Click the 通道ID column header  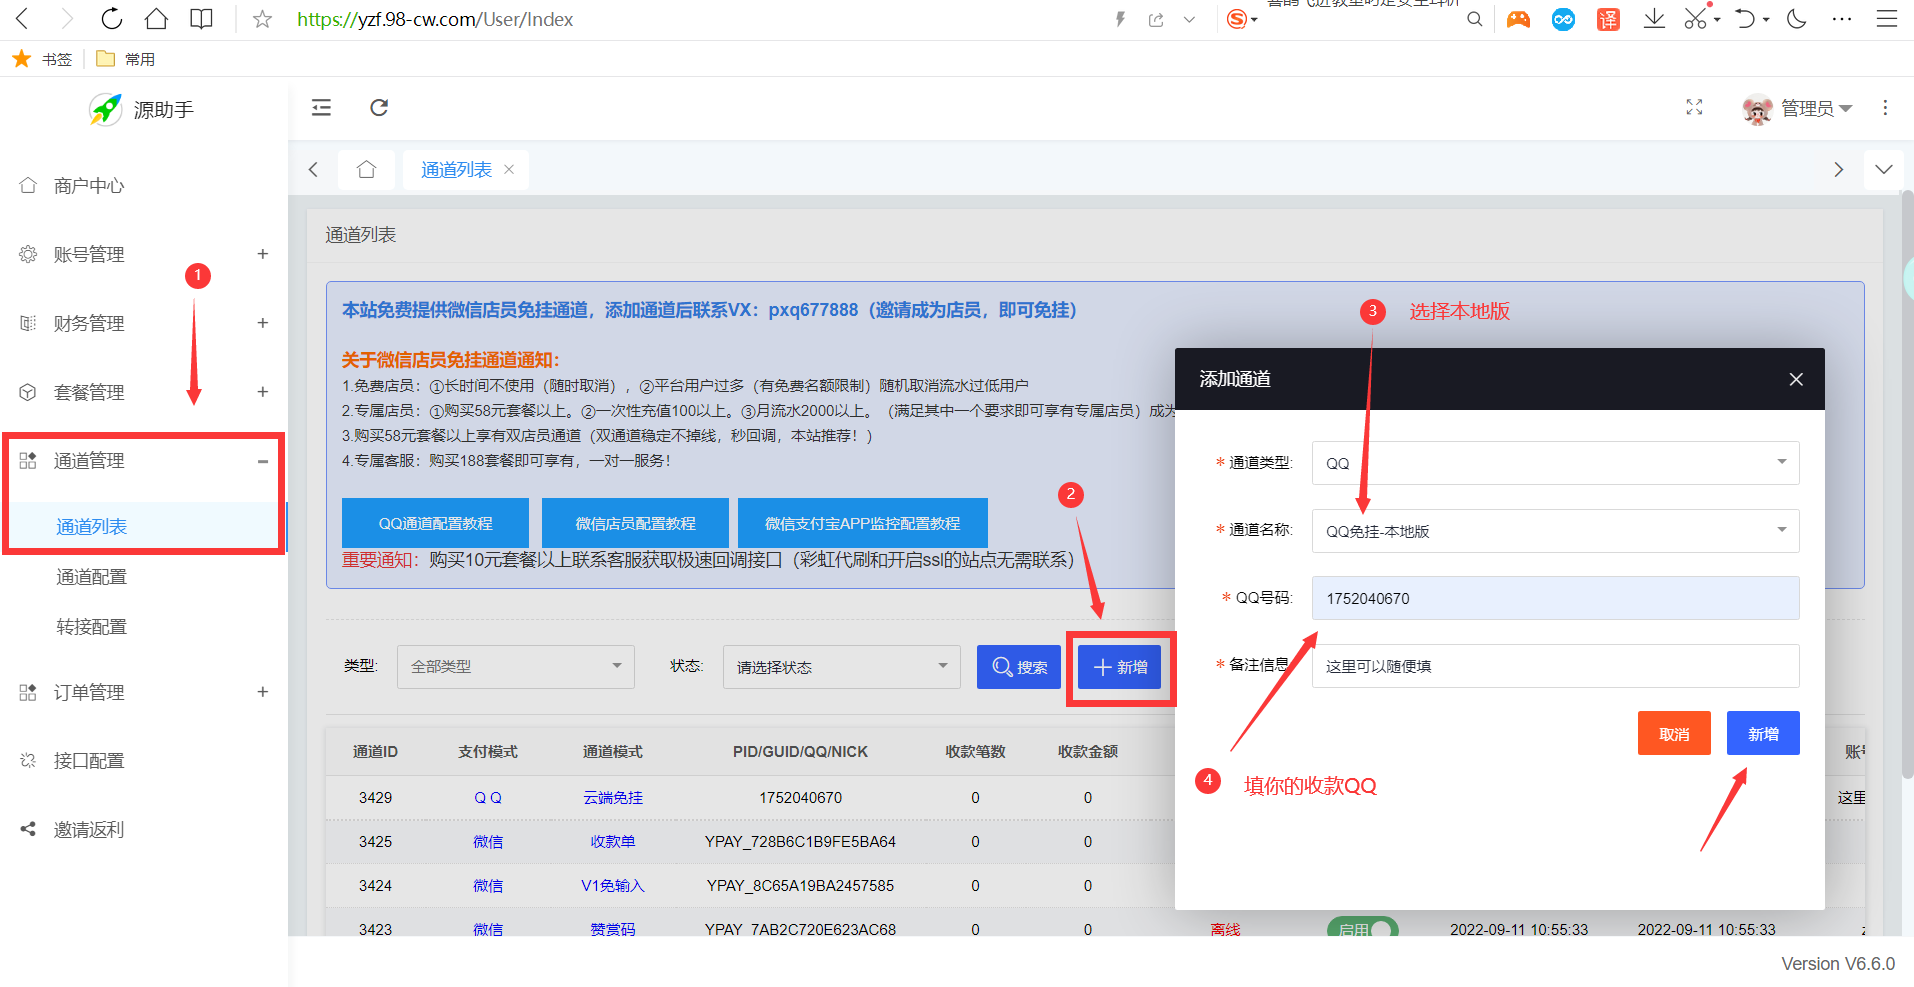[x=375, y=752]
